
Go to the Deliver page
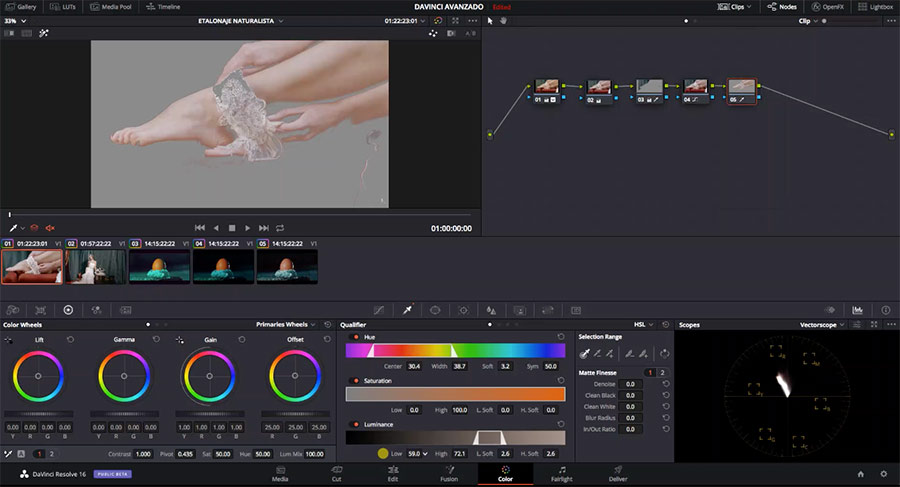[x=618, y=474]
